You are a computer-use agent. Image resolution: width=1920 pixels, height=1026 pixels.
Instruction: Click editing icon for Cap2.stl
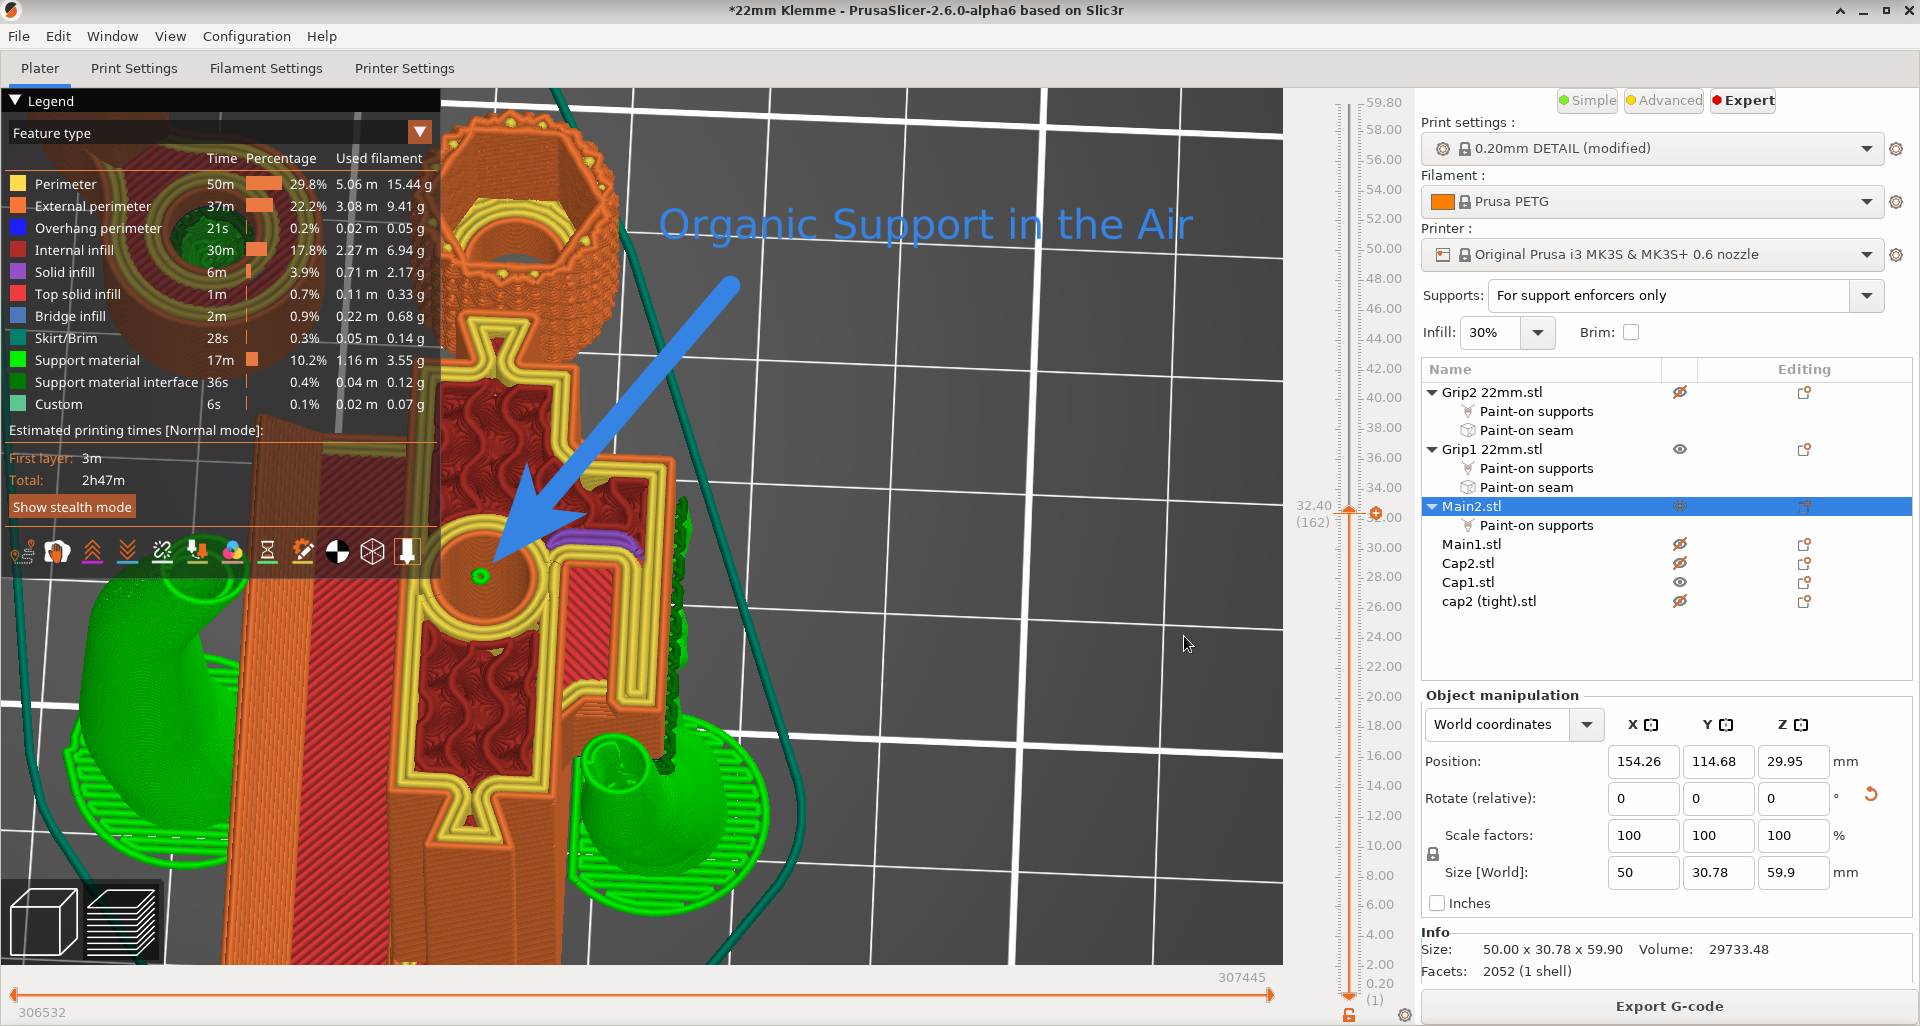tap(1804, 564)
